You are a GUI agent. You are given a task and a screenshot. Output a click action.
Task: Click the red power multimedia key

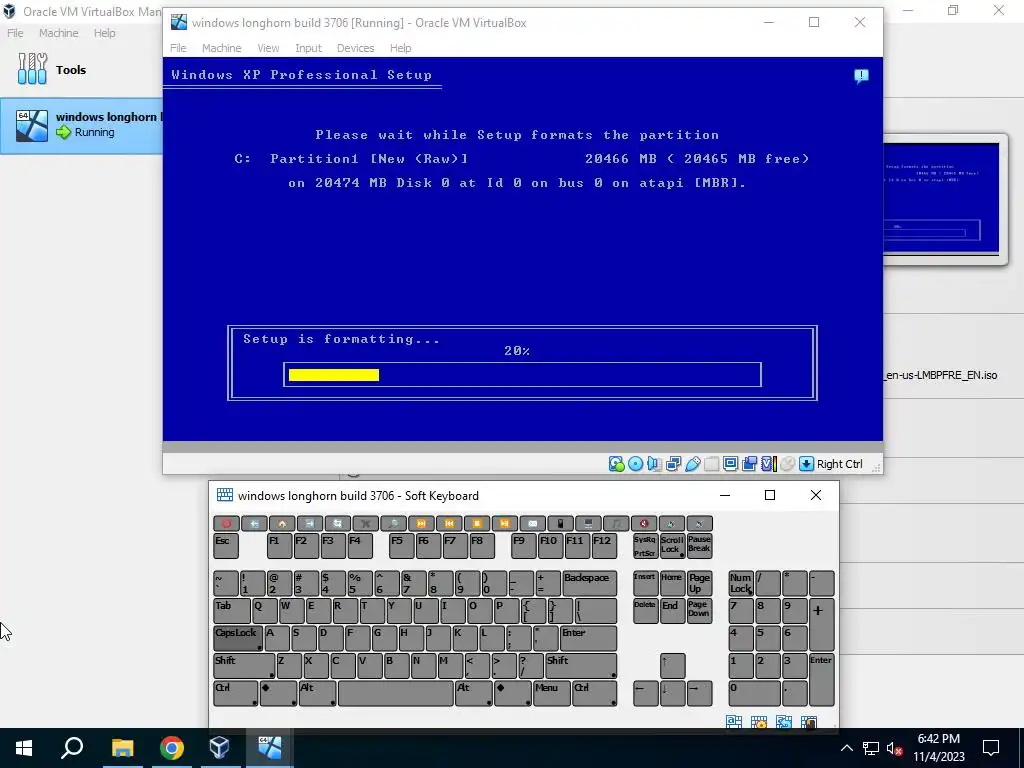(x=226, y=524)
